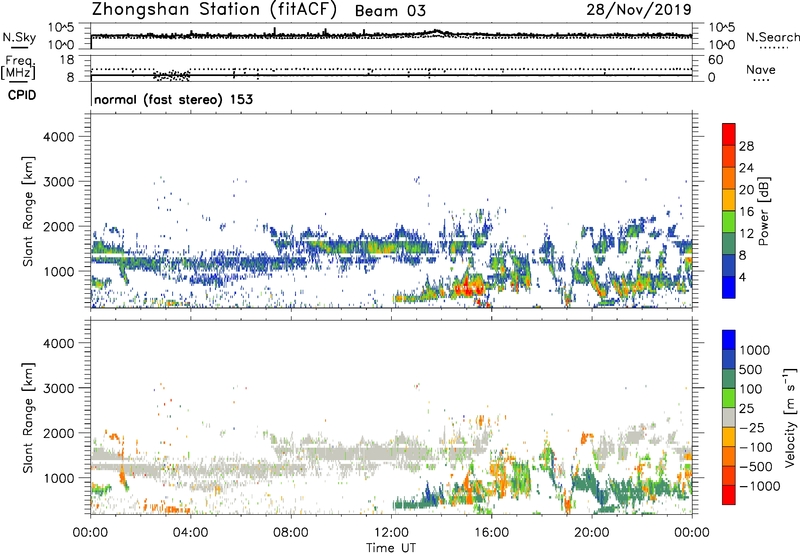Viewport: 800px width, 554px height.
Task: Pick the gray segment of Velocity colorbar
Action: pos(729,417)
